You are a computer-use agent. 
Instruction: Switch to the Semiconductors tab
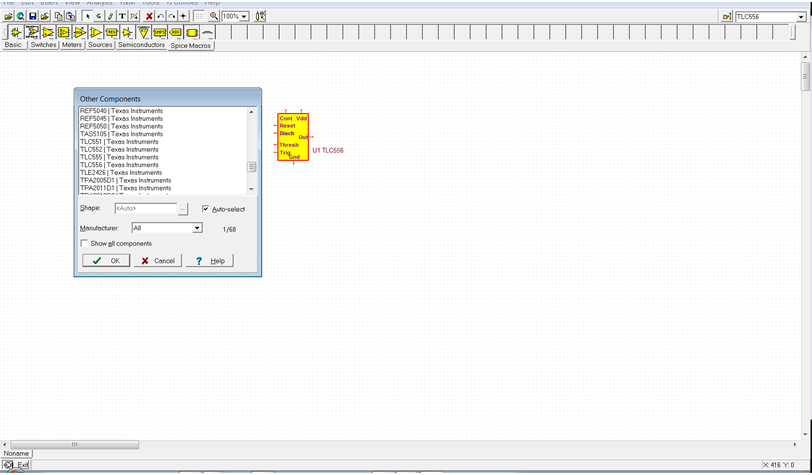[x=141, y=45]
